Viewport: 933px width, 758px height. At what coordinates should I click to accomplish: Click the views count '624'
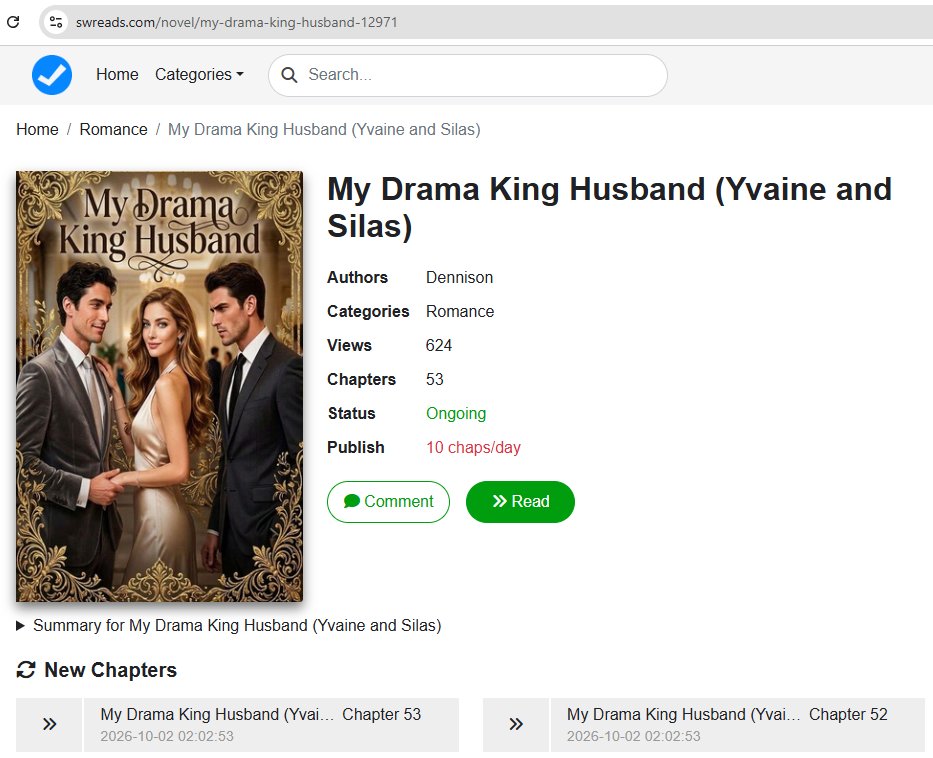coord(439,345)
